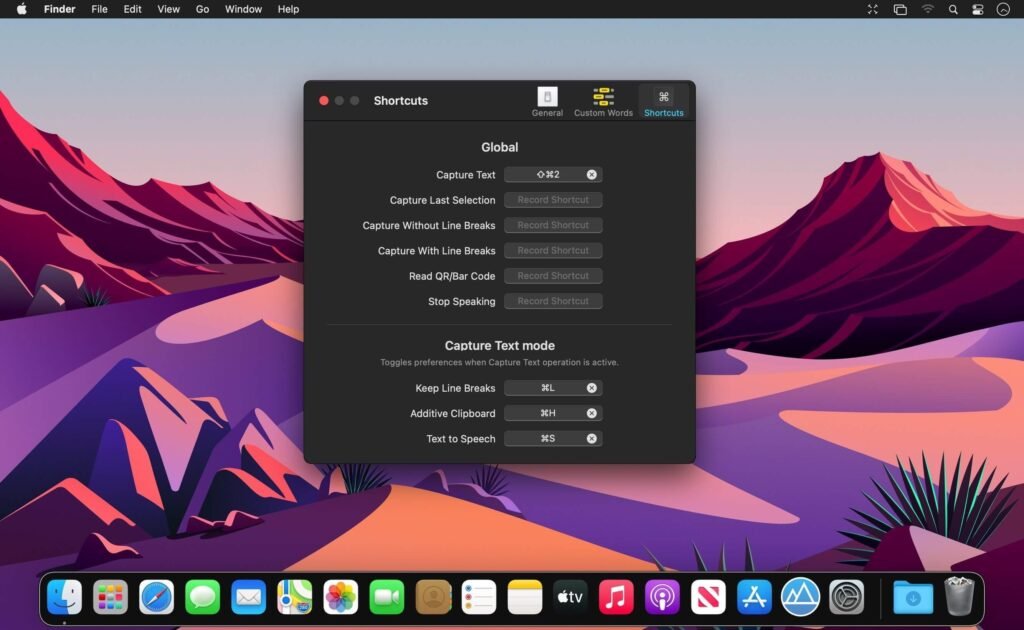
Task: Clear the Text to Speech shortcut
Action: point(590,438)
